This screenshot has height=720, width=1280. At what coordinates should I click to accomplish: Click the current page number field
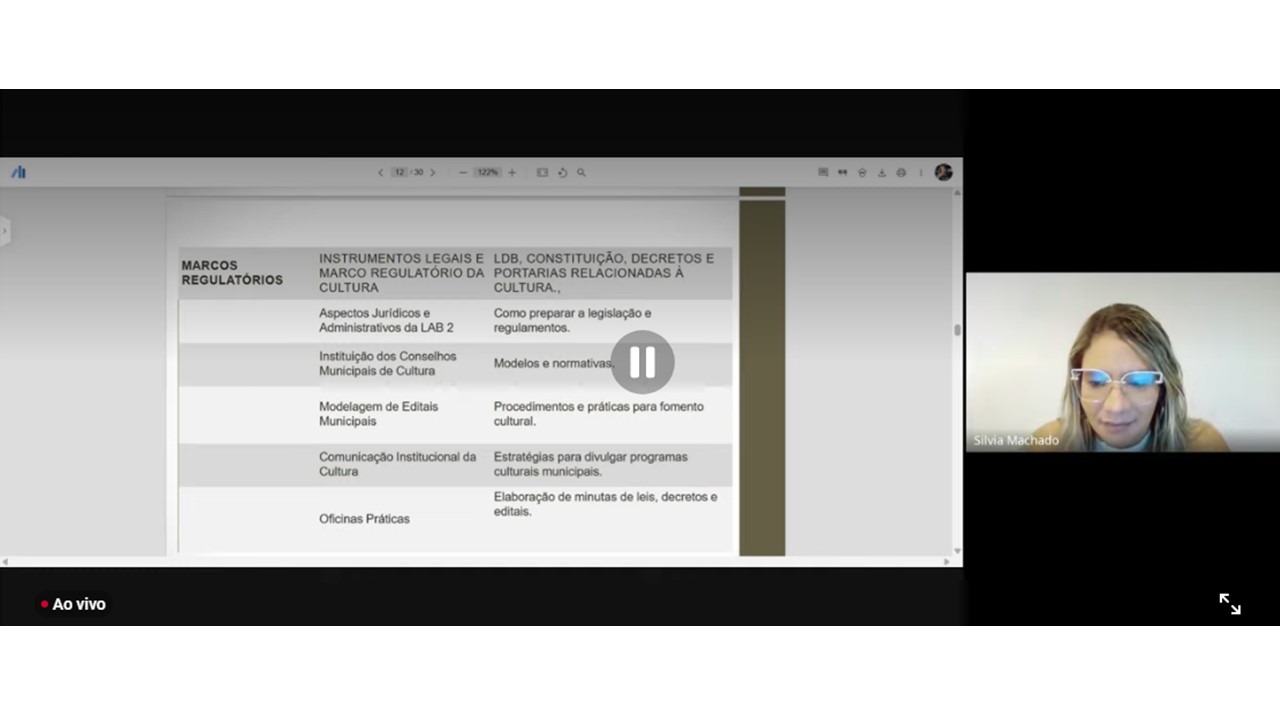coord(399,173)
